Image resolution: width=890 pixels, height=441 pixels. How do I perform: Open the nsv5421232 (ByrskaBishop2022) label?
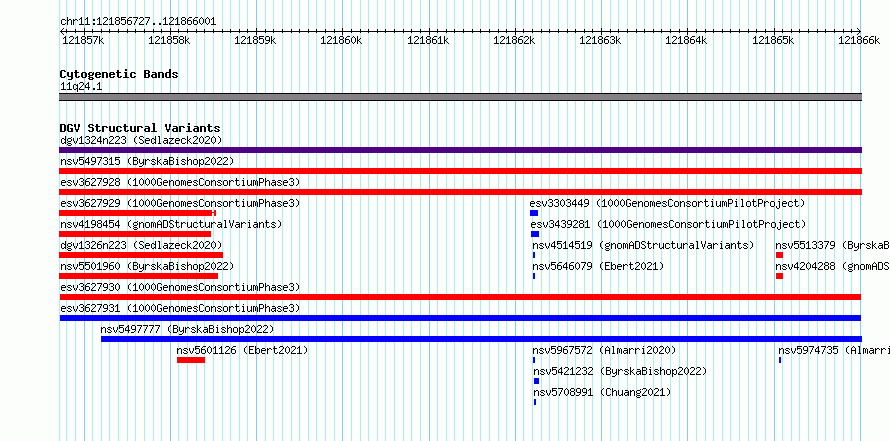pos(620,371)
